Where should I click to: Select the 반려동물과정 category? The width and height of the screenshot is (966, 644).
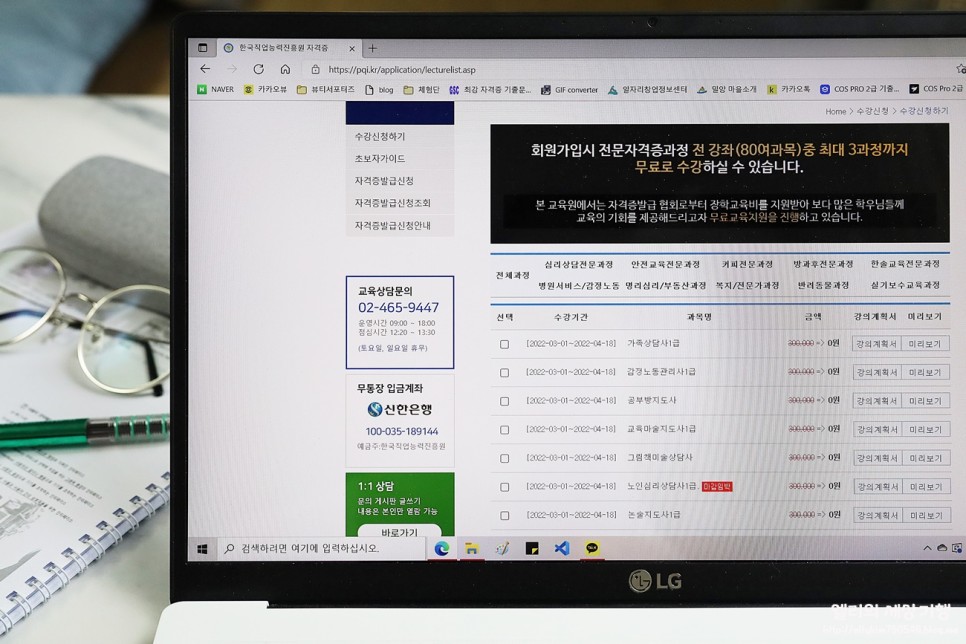(x=823, y=285)
